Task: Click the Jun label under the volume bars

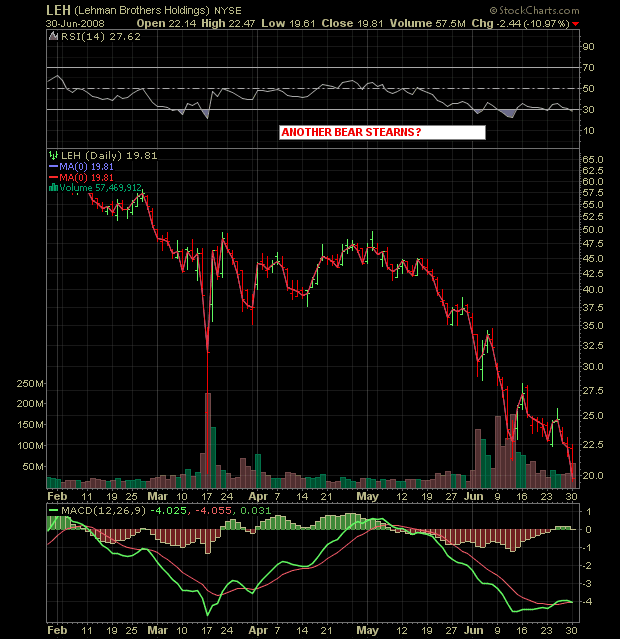Action: click(473, 496)
